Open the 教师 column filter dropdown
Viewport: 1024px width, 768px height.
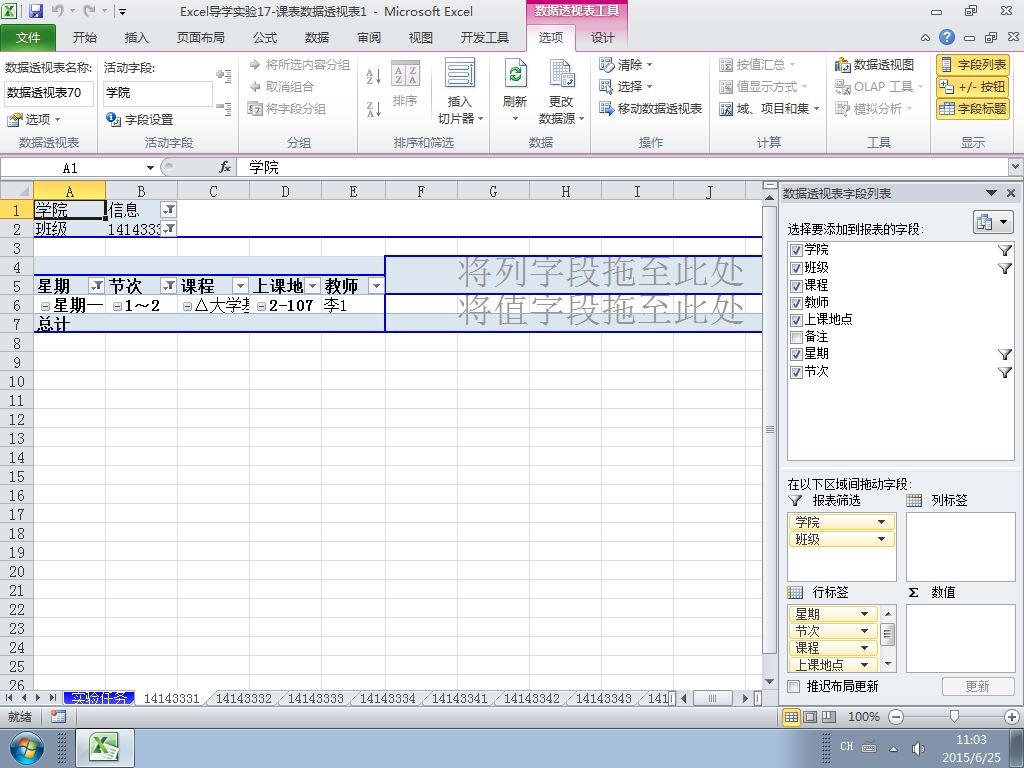pyautogui.click(x=376, y=285)
